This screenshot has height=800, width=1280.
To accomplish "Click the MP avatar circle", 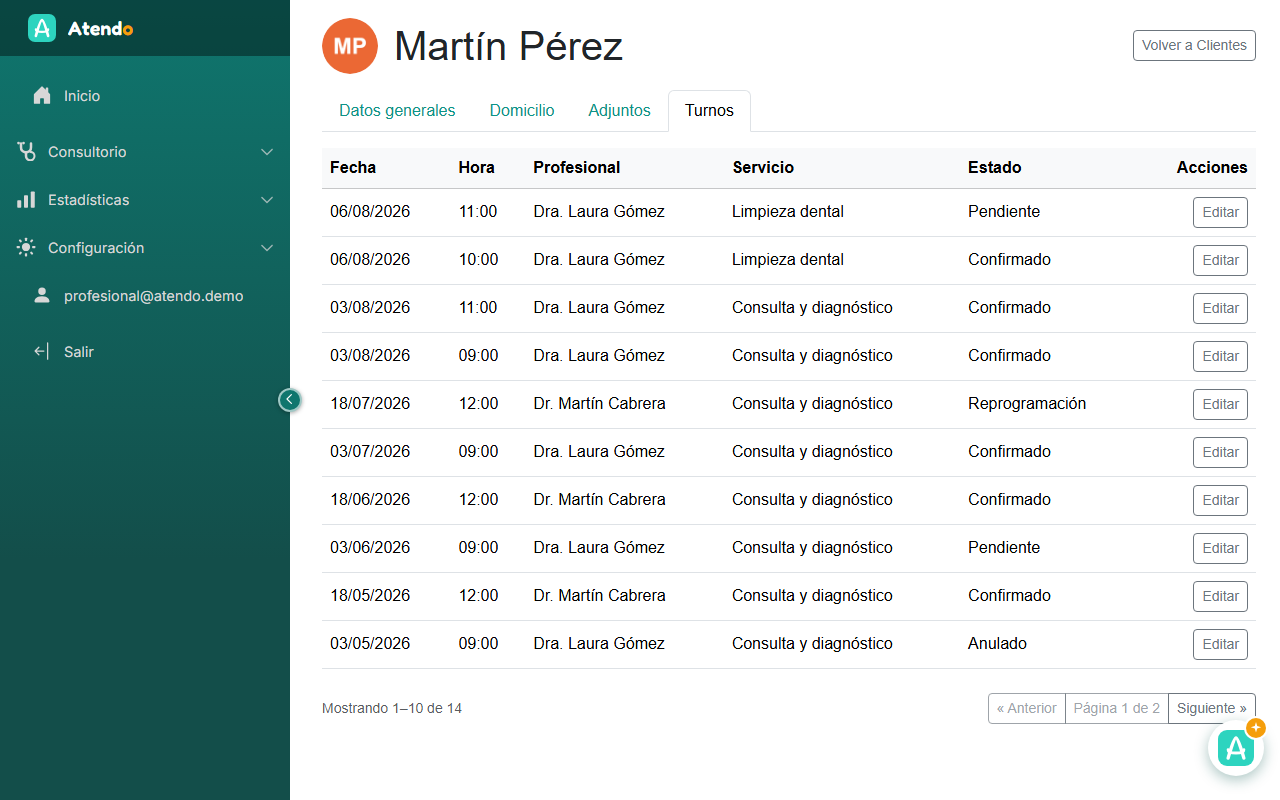I will pyautogui.click(x=350, y=46).
